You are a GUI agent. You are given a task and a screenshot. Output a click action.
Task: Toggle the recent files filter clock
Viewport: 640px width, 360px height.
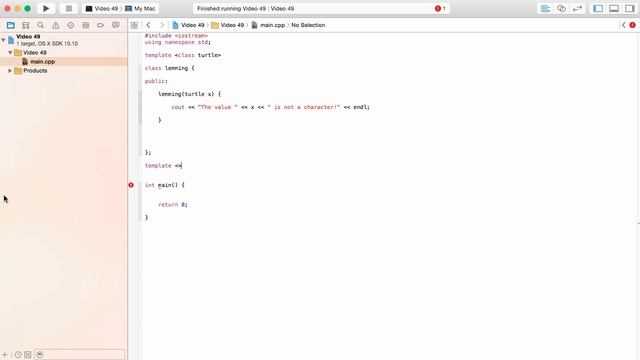pos(18,355)
